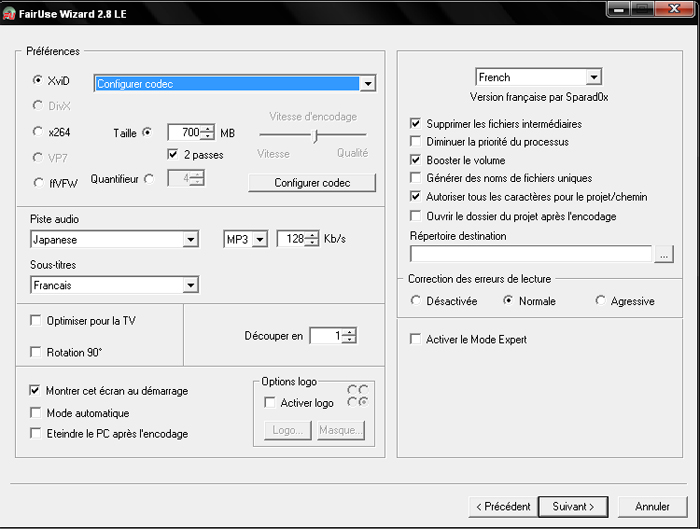Screen dimensions: 700x529
Task: Click the 700 MB size field
Action: click(184, 132)
